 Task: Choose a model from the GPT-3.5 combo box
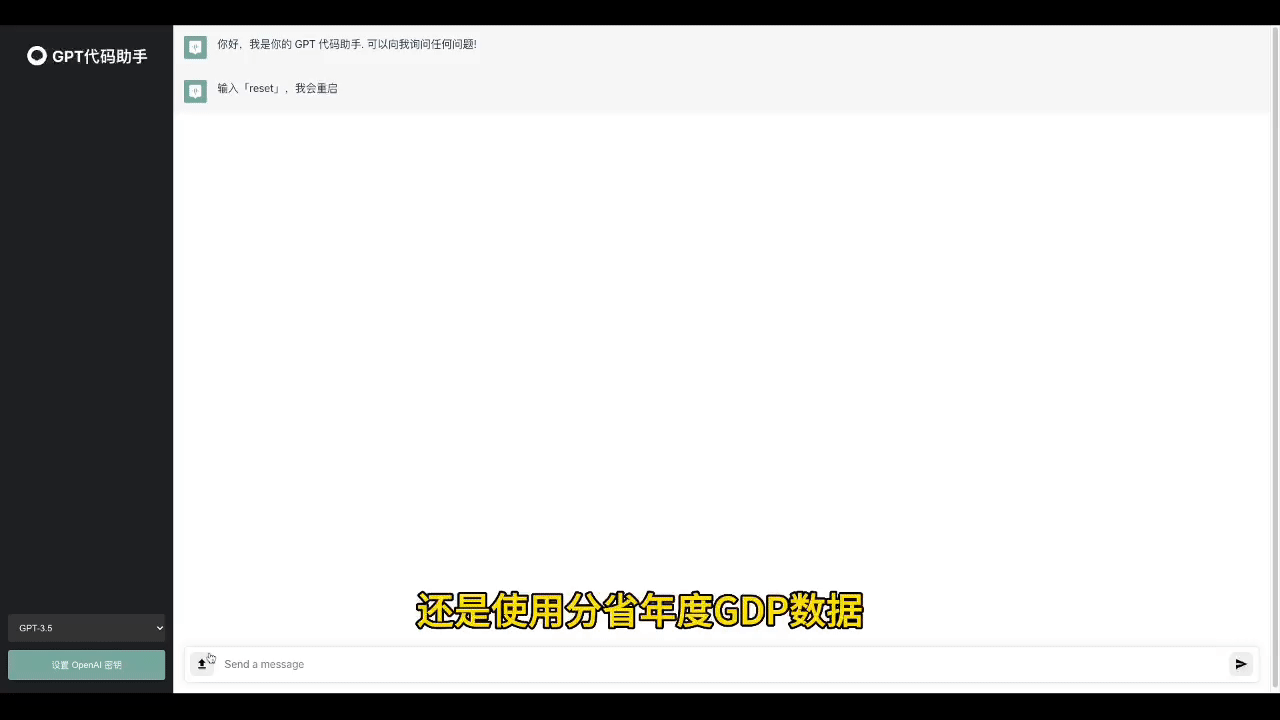(86, 628)
